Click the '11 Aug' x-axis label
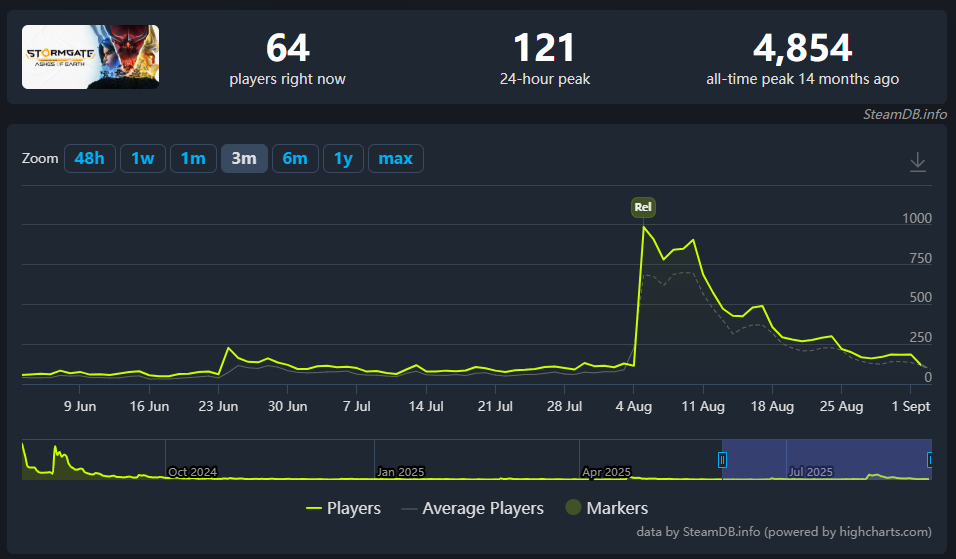The image size is (956, 559). coord(703,406)
